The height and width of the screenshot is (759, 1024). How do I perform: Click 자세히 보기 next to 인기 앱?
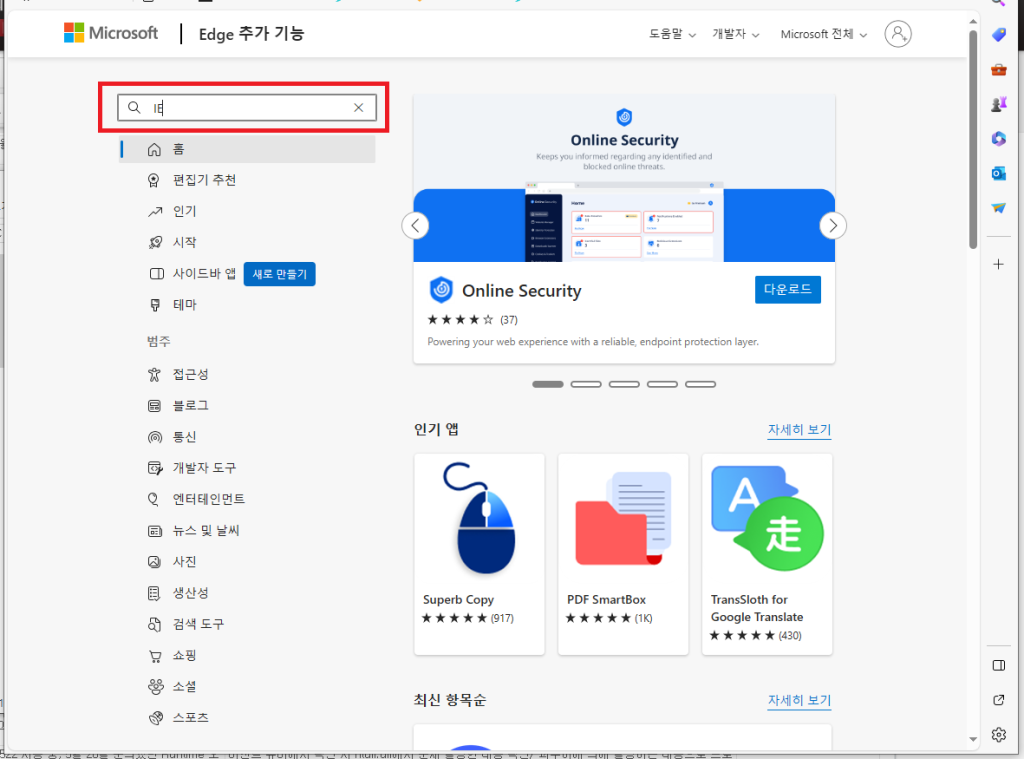[799, 430]
